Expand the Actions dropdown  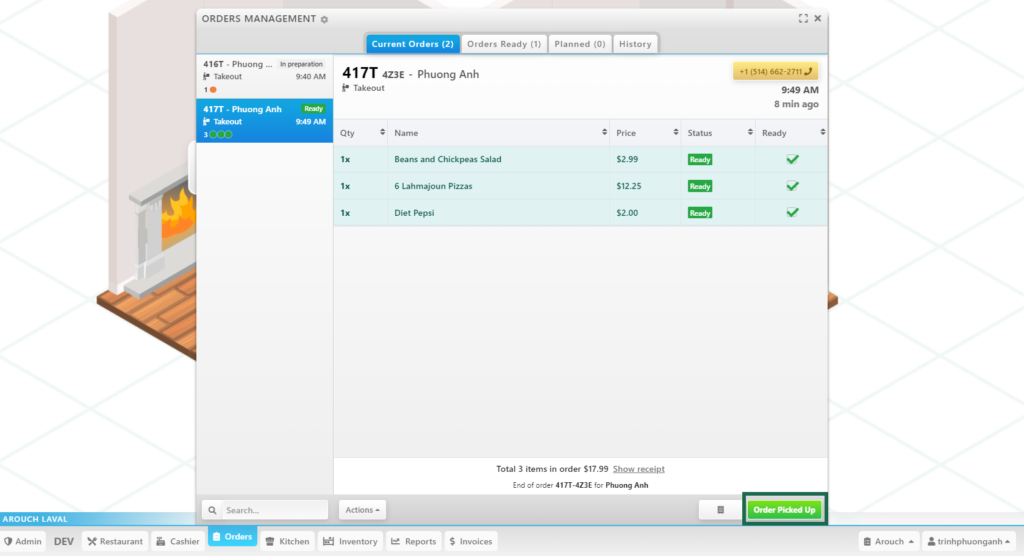pos(362,510)
